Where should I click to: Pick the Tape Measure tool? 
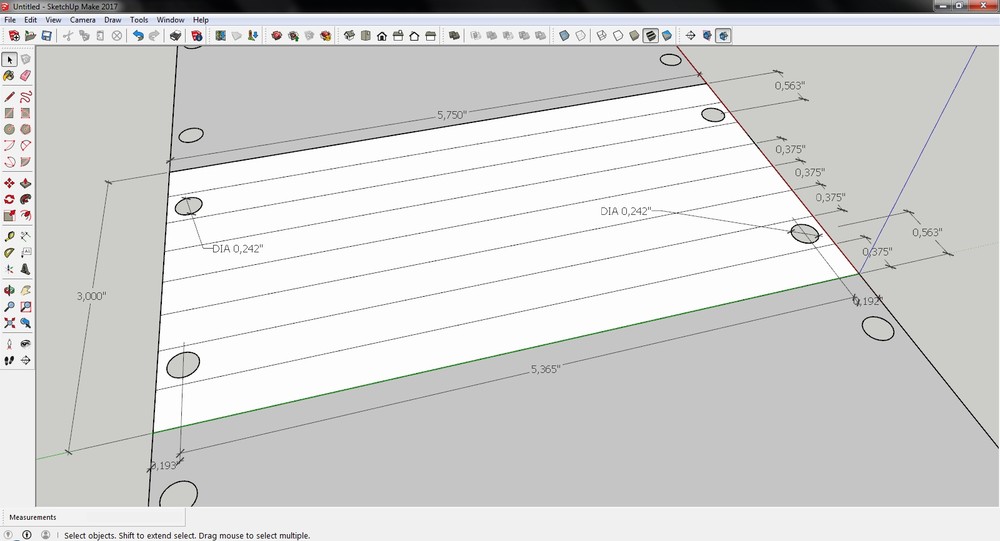tap(10, 237)
